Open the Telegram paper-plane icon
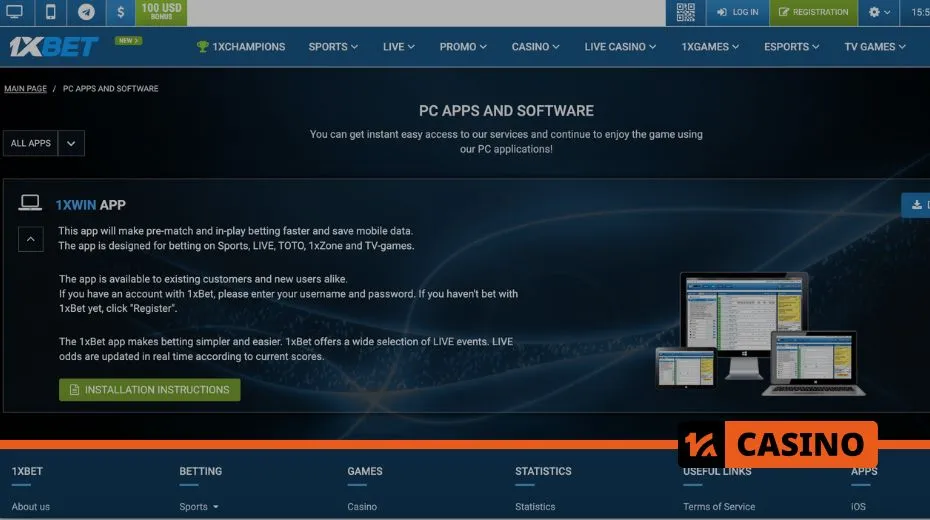 pyautogui.click(x=87, y=12)
